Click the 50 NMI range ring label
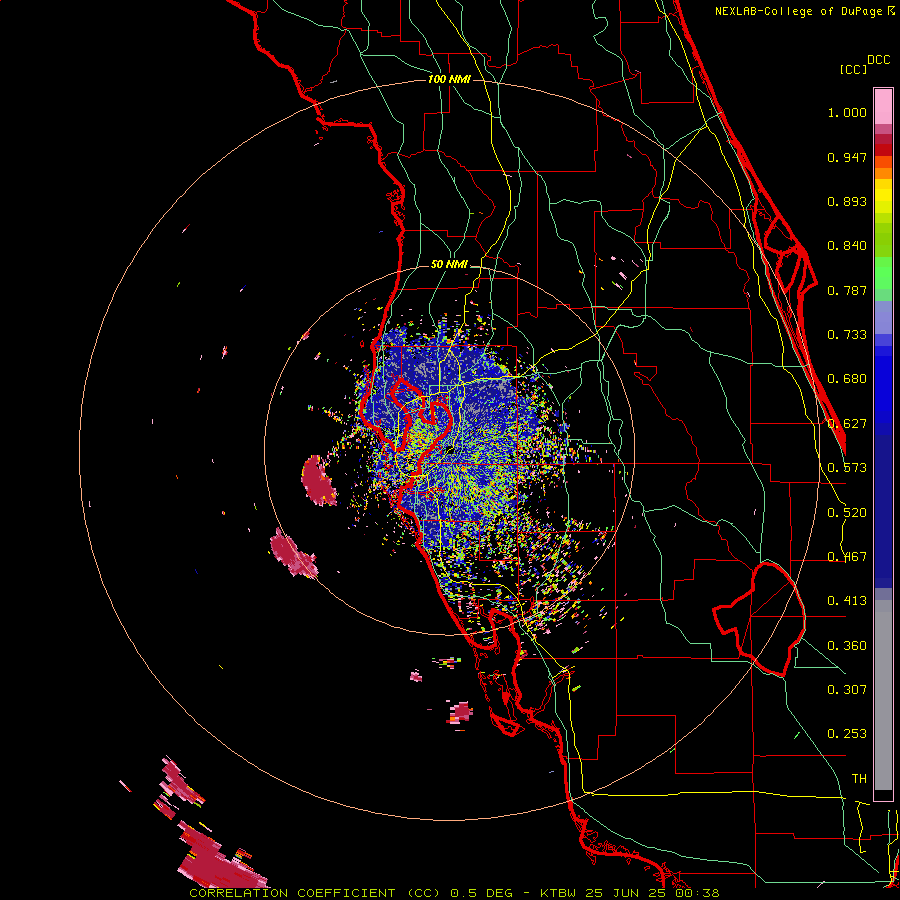 click(449, 265)
